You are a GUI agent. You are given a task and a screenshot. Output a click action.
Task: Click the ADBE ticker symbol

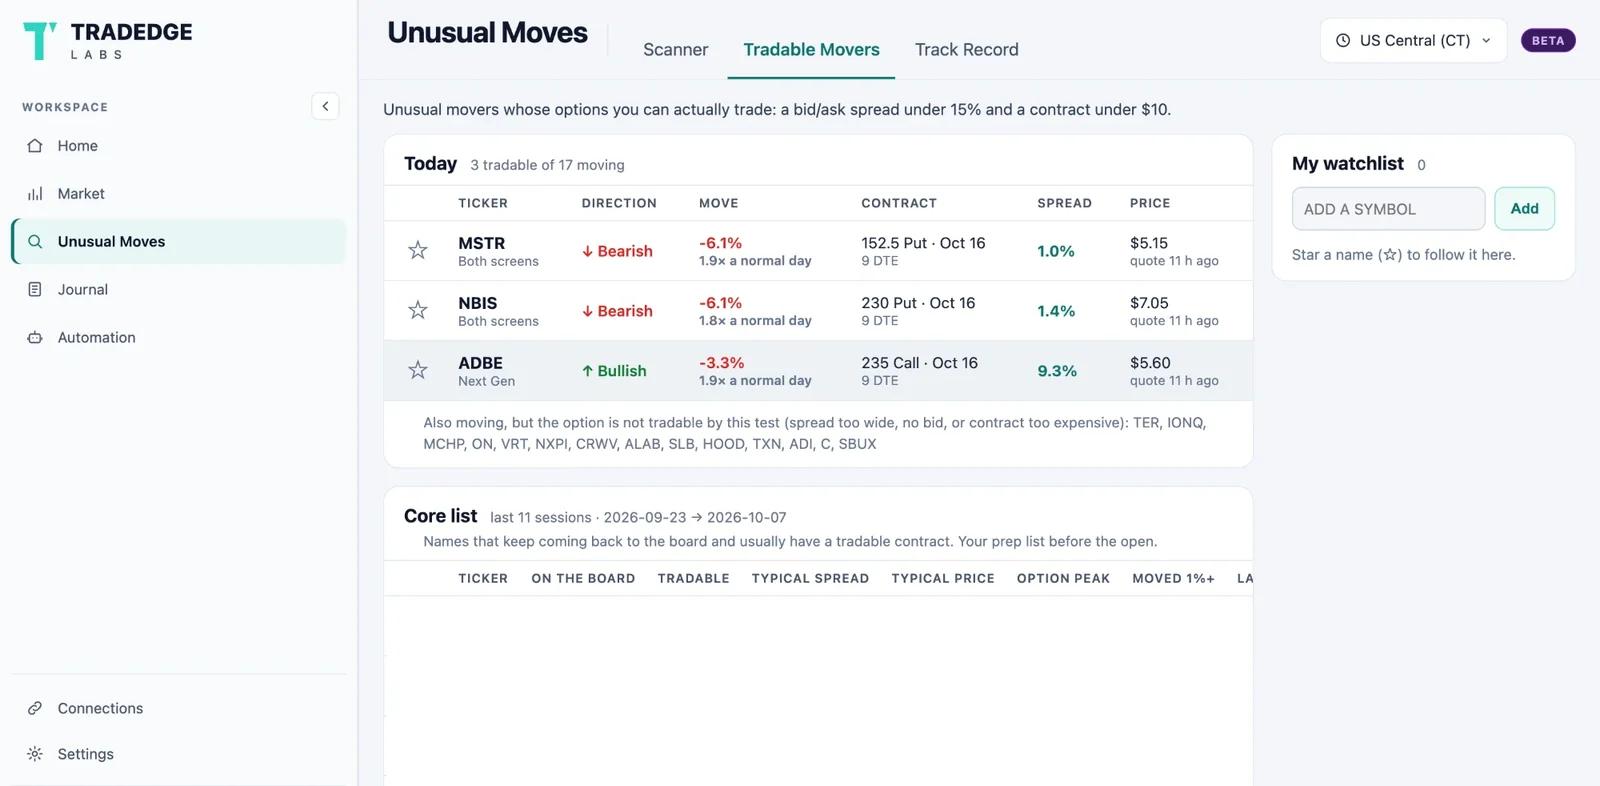[481, 363]
